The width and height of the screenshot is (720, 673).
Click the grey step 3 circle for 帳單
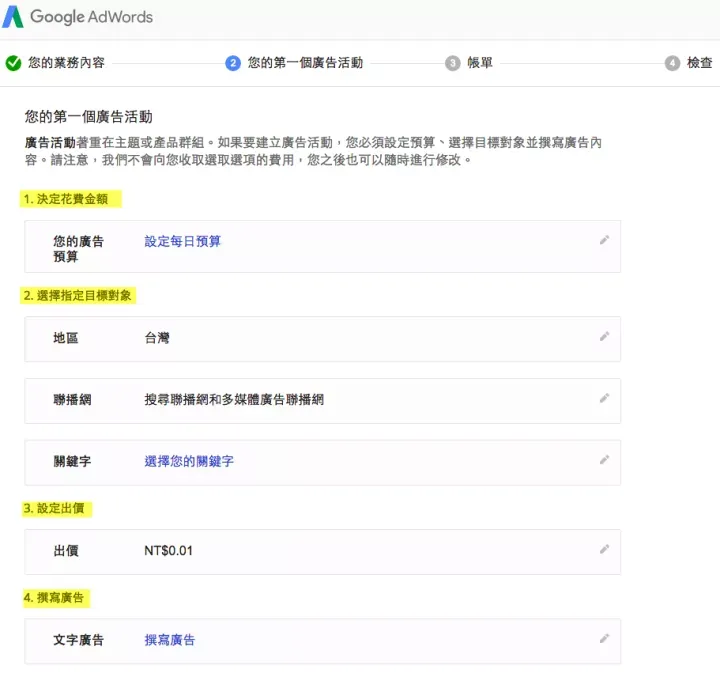point(452,63)
